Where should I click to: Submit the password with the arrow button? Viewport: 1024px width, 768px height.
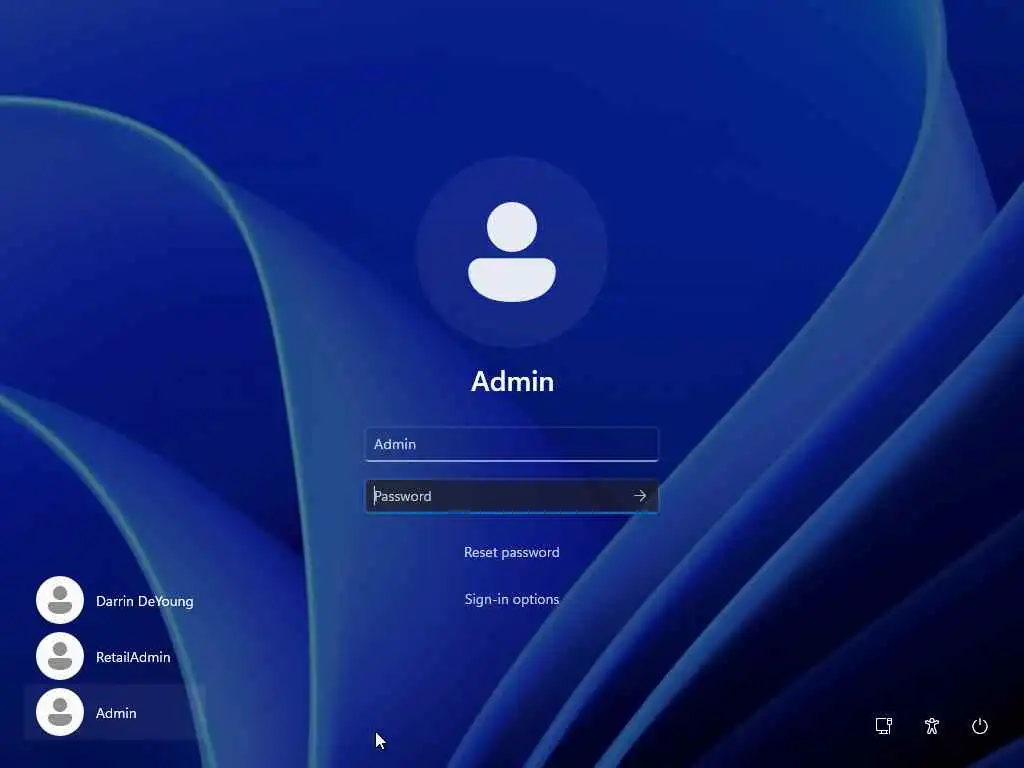pos(640,496)
